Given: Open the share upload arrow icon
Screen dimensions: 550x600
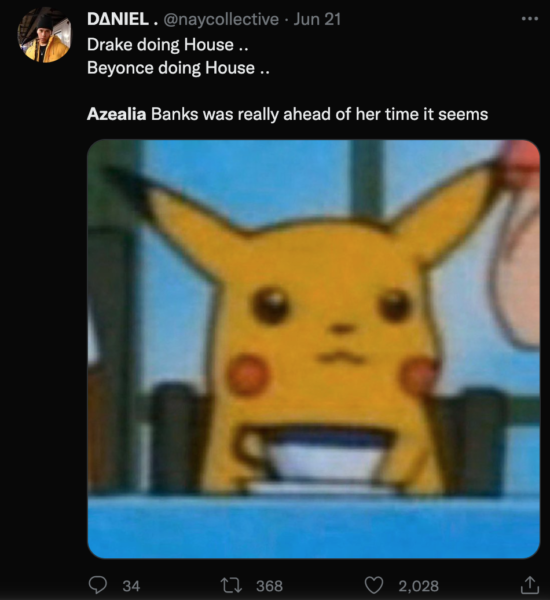Looking at the screenshot, I should 530,585.
